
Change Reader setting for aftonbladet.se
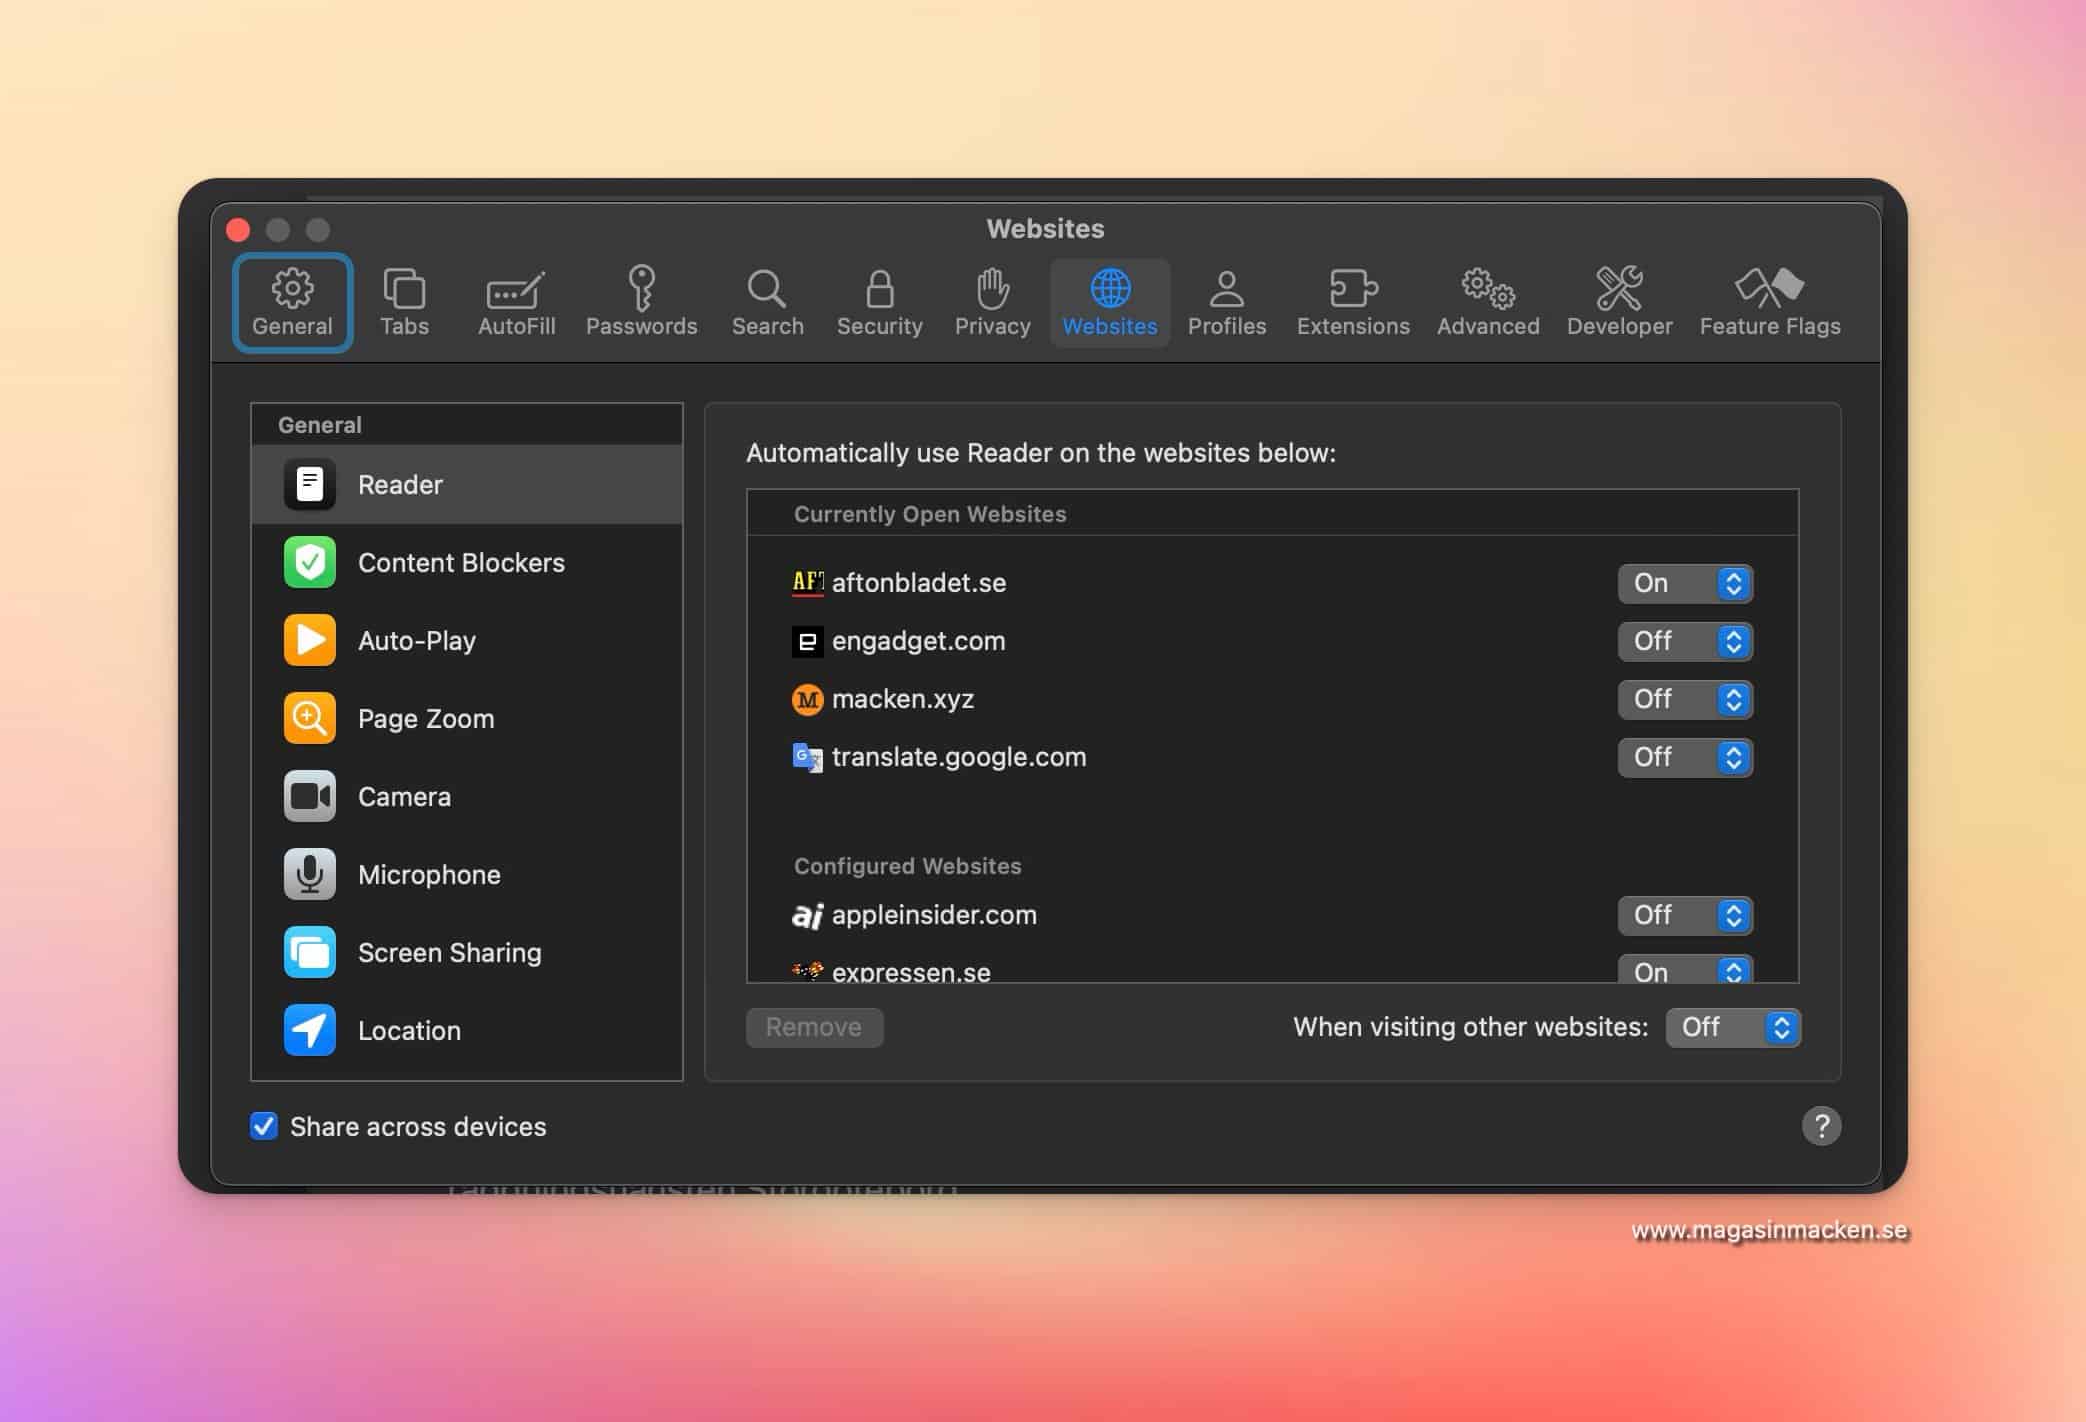click(1685, 583)
